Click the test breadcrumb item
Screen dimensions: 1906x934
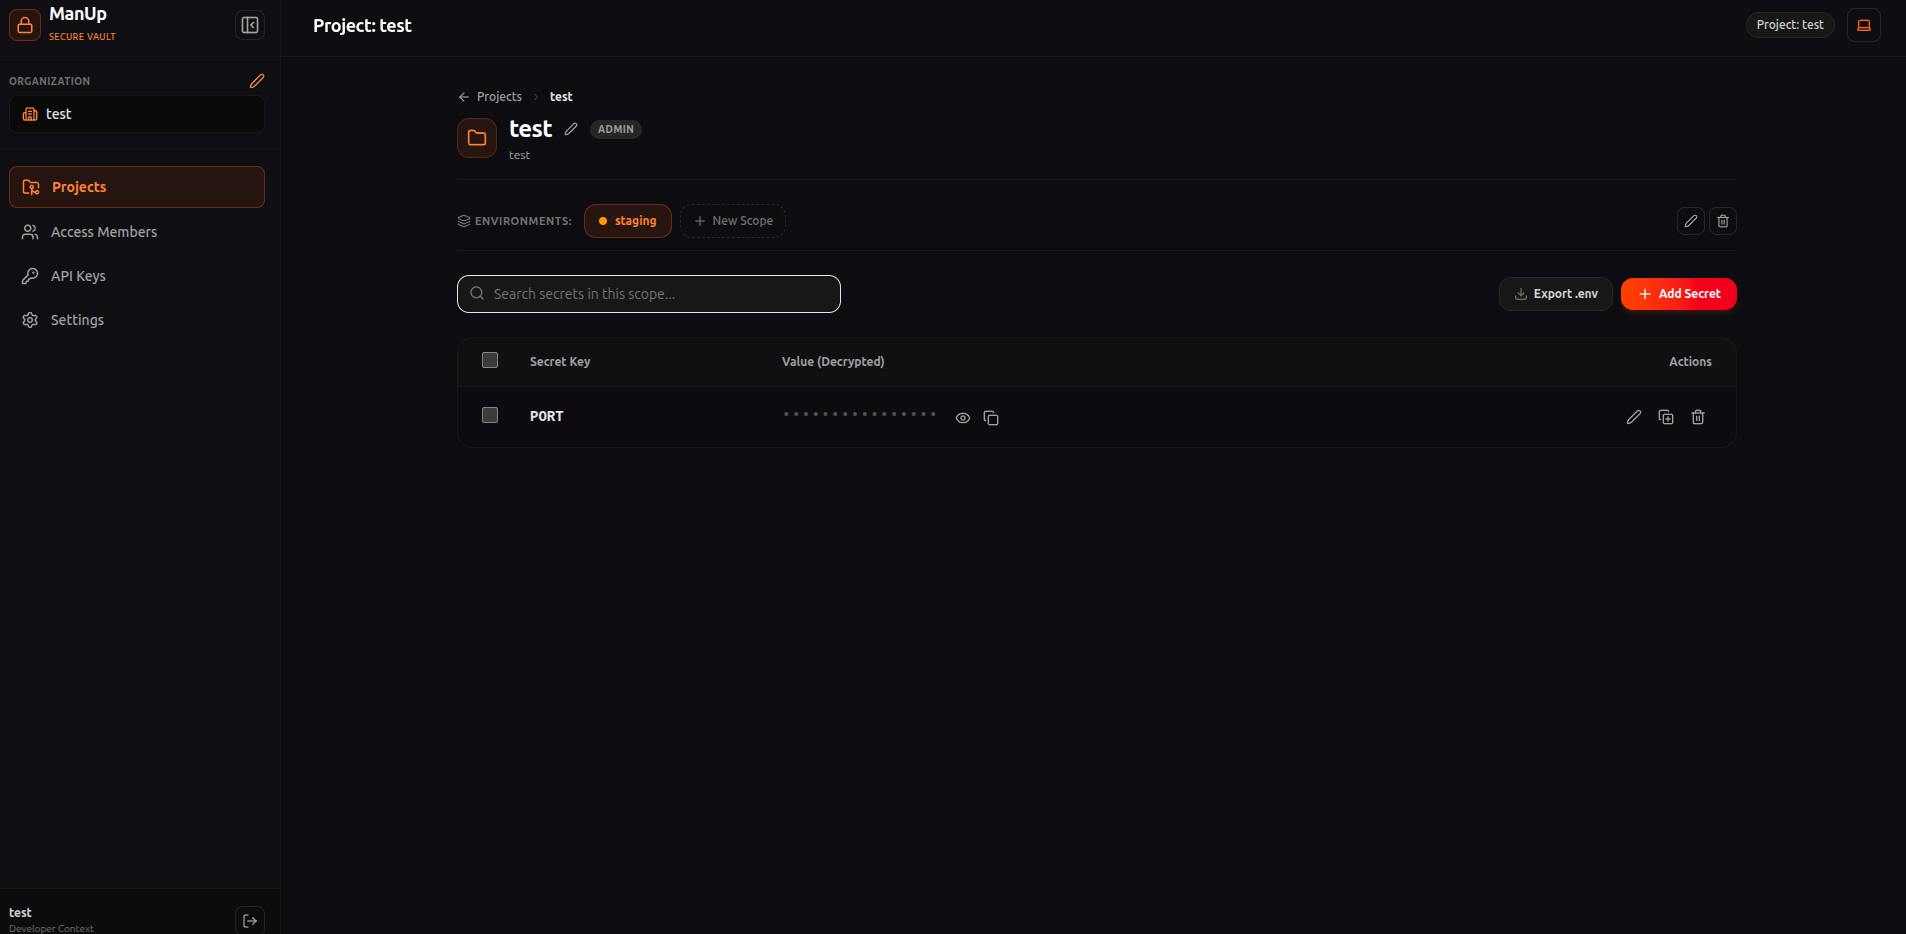[561, 97]
